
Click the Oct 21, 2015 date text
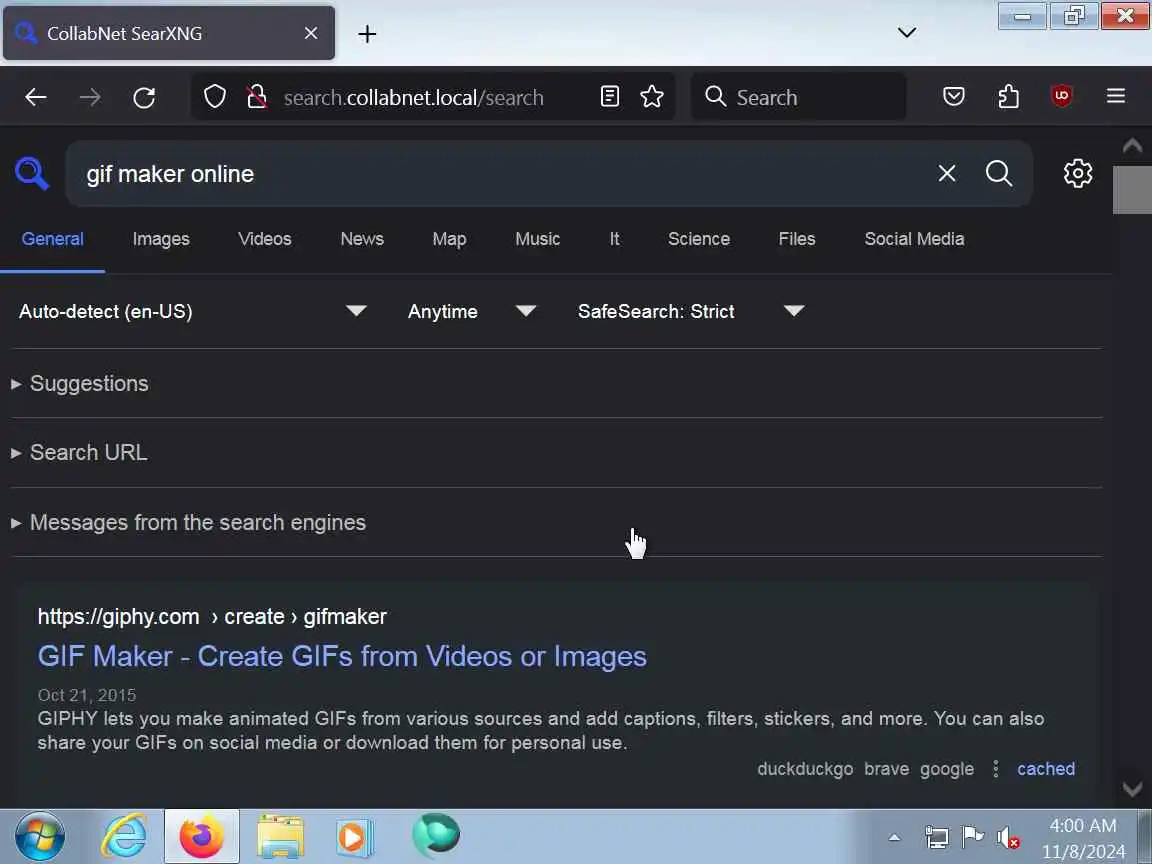87,695
